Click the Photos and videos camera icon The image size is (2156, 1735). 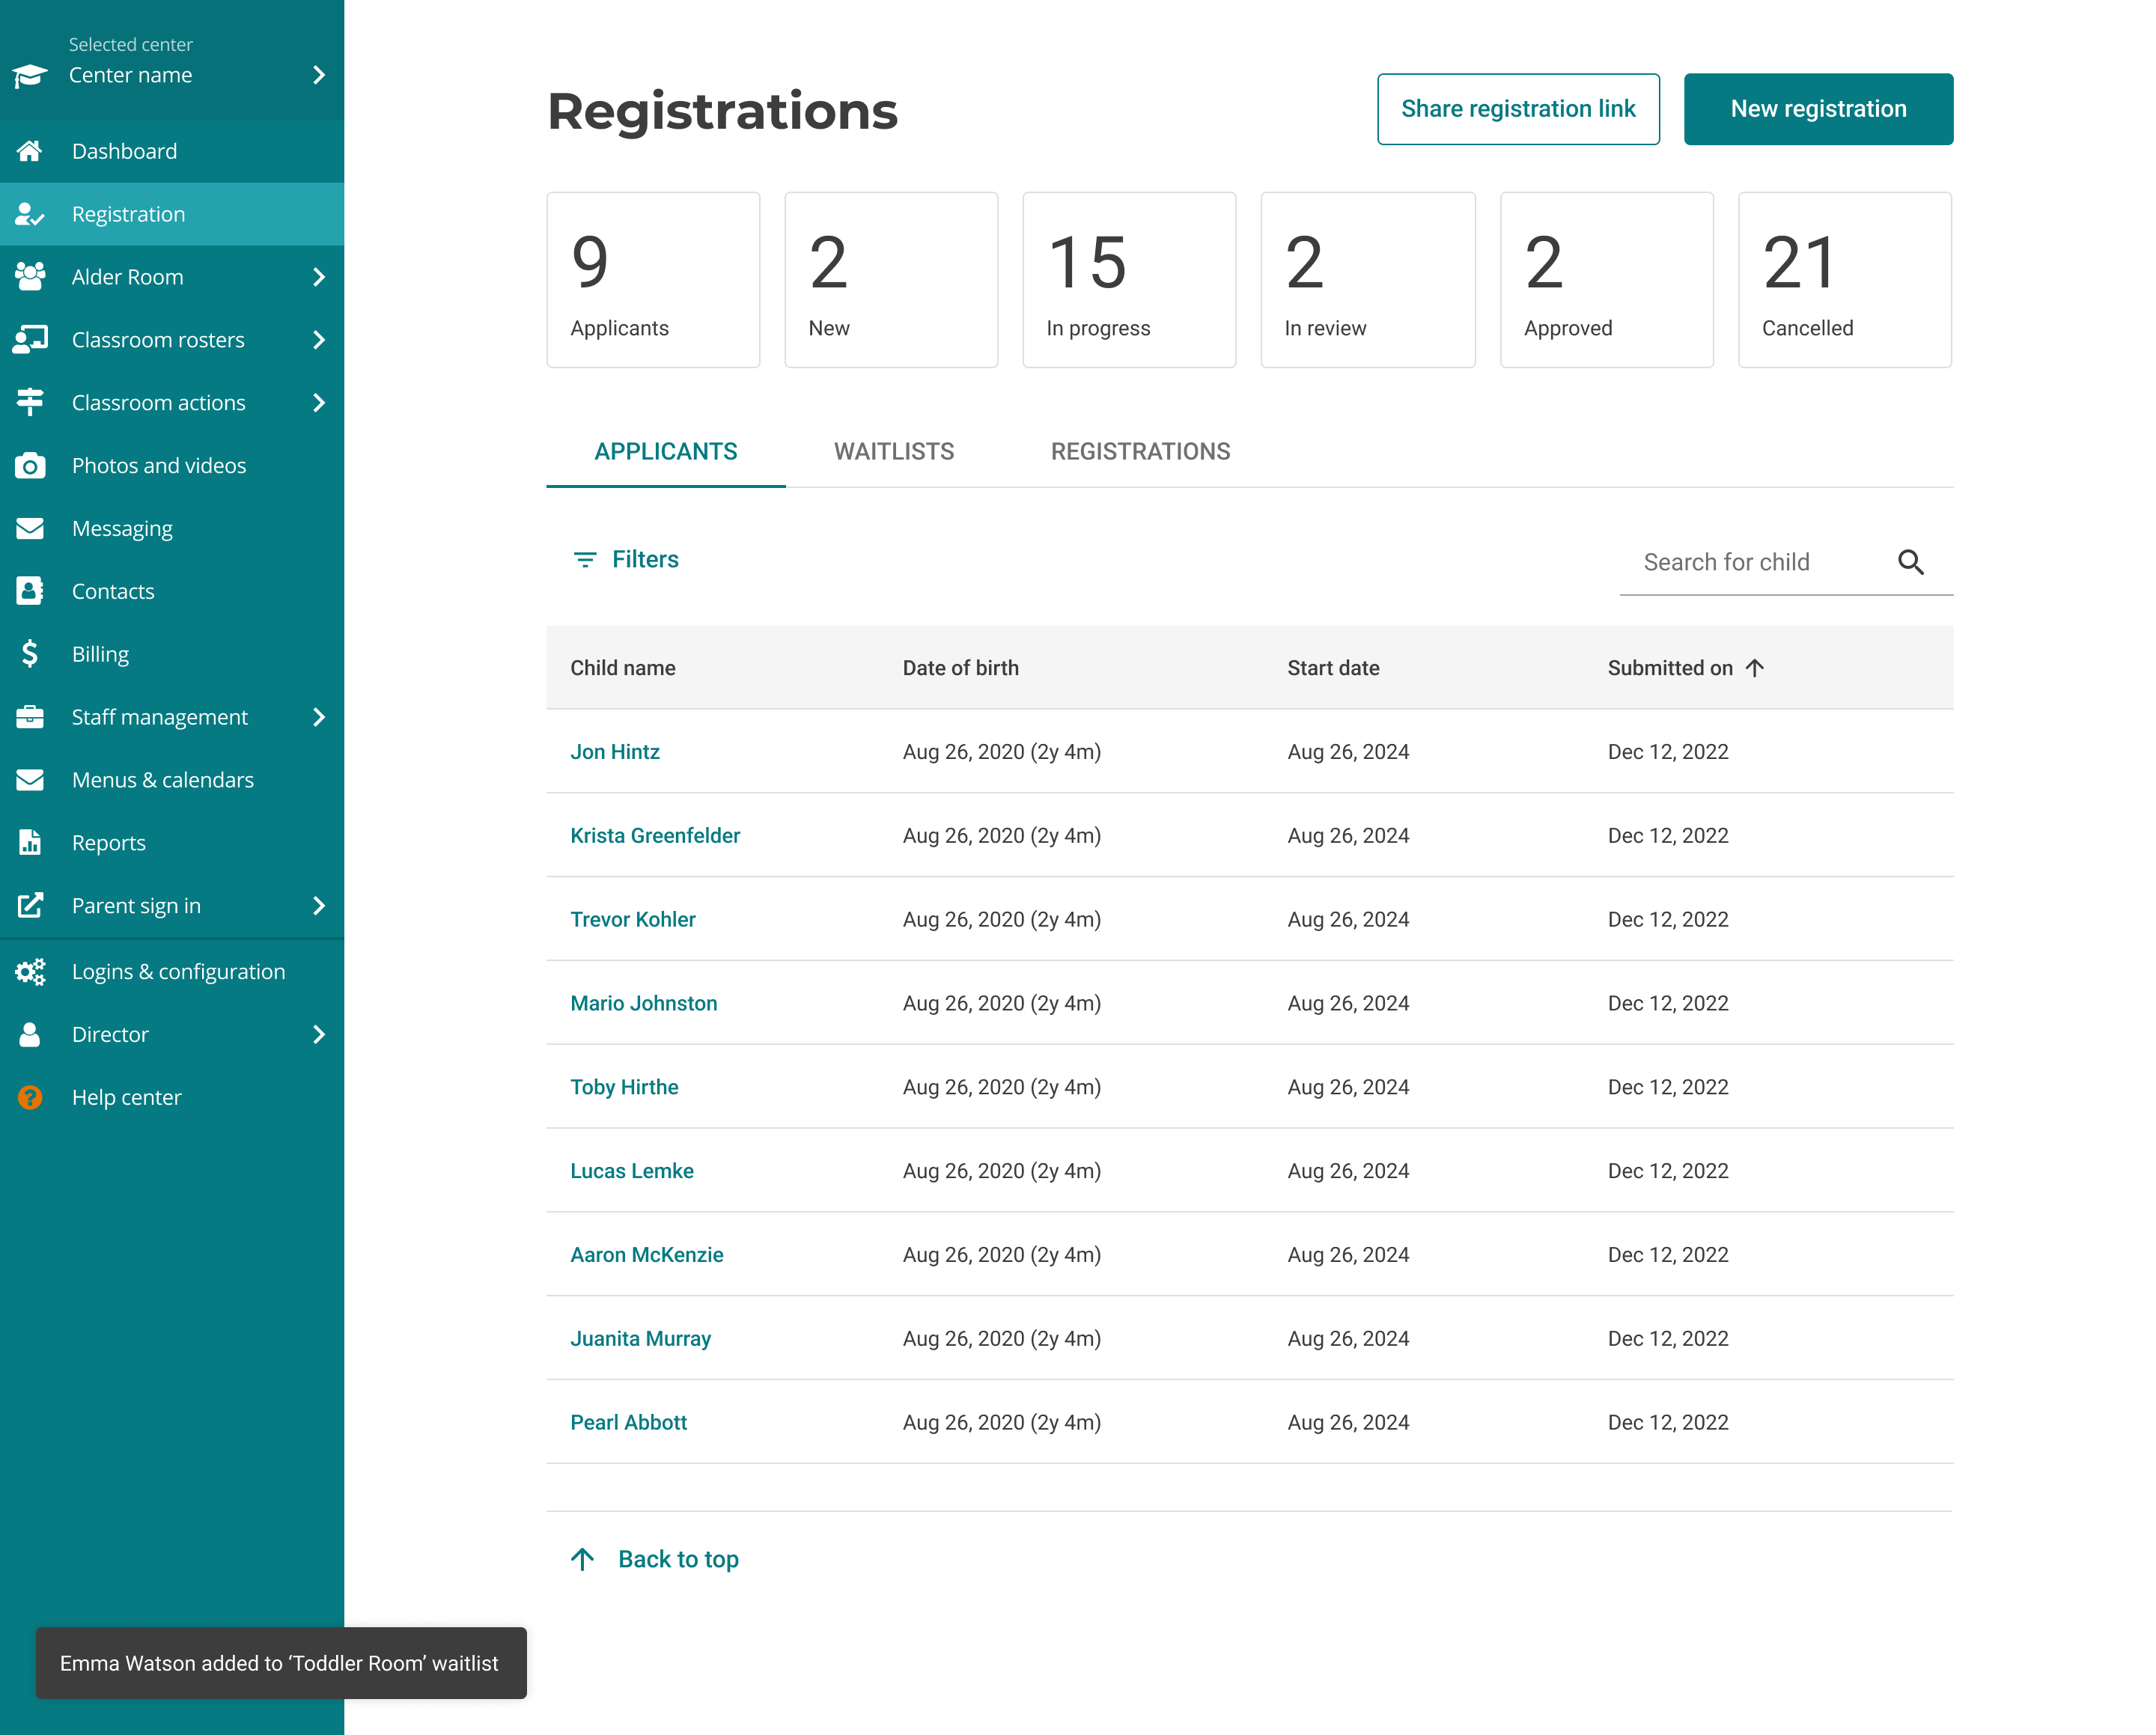[x=30, y=466]
